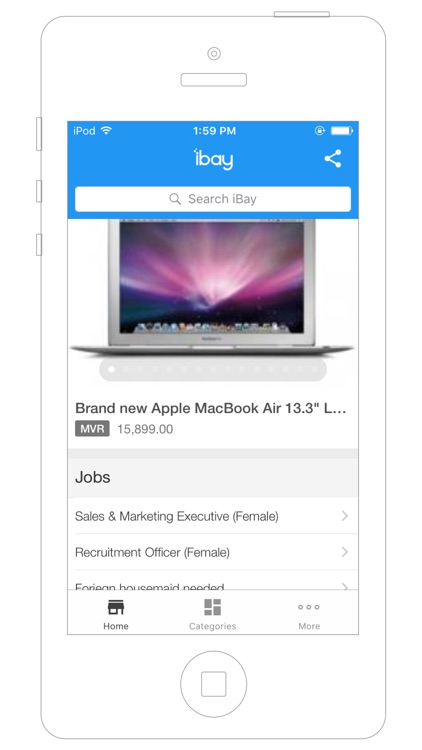Tap the MacBook Air product image
This screenshot has width=422, height=750.
(x=212, y=288)
